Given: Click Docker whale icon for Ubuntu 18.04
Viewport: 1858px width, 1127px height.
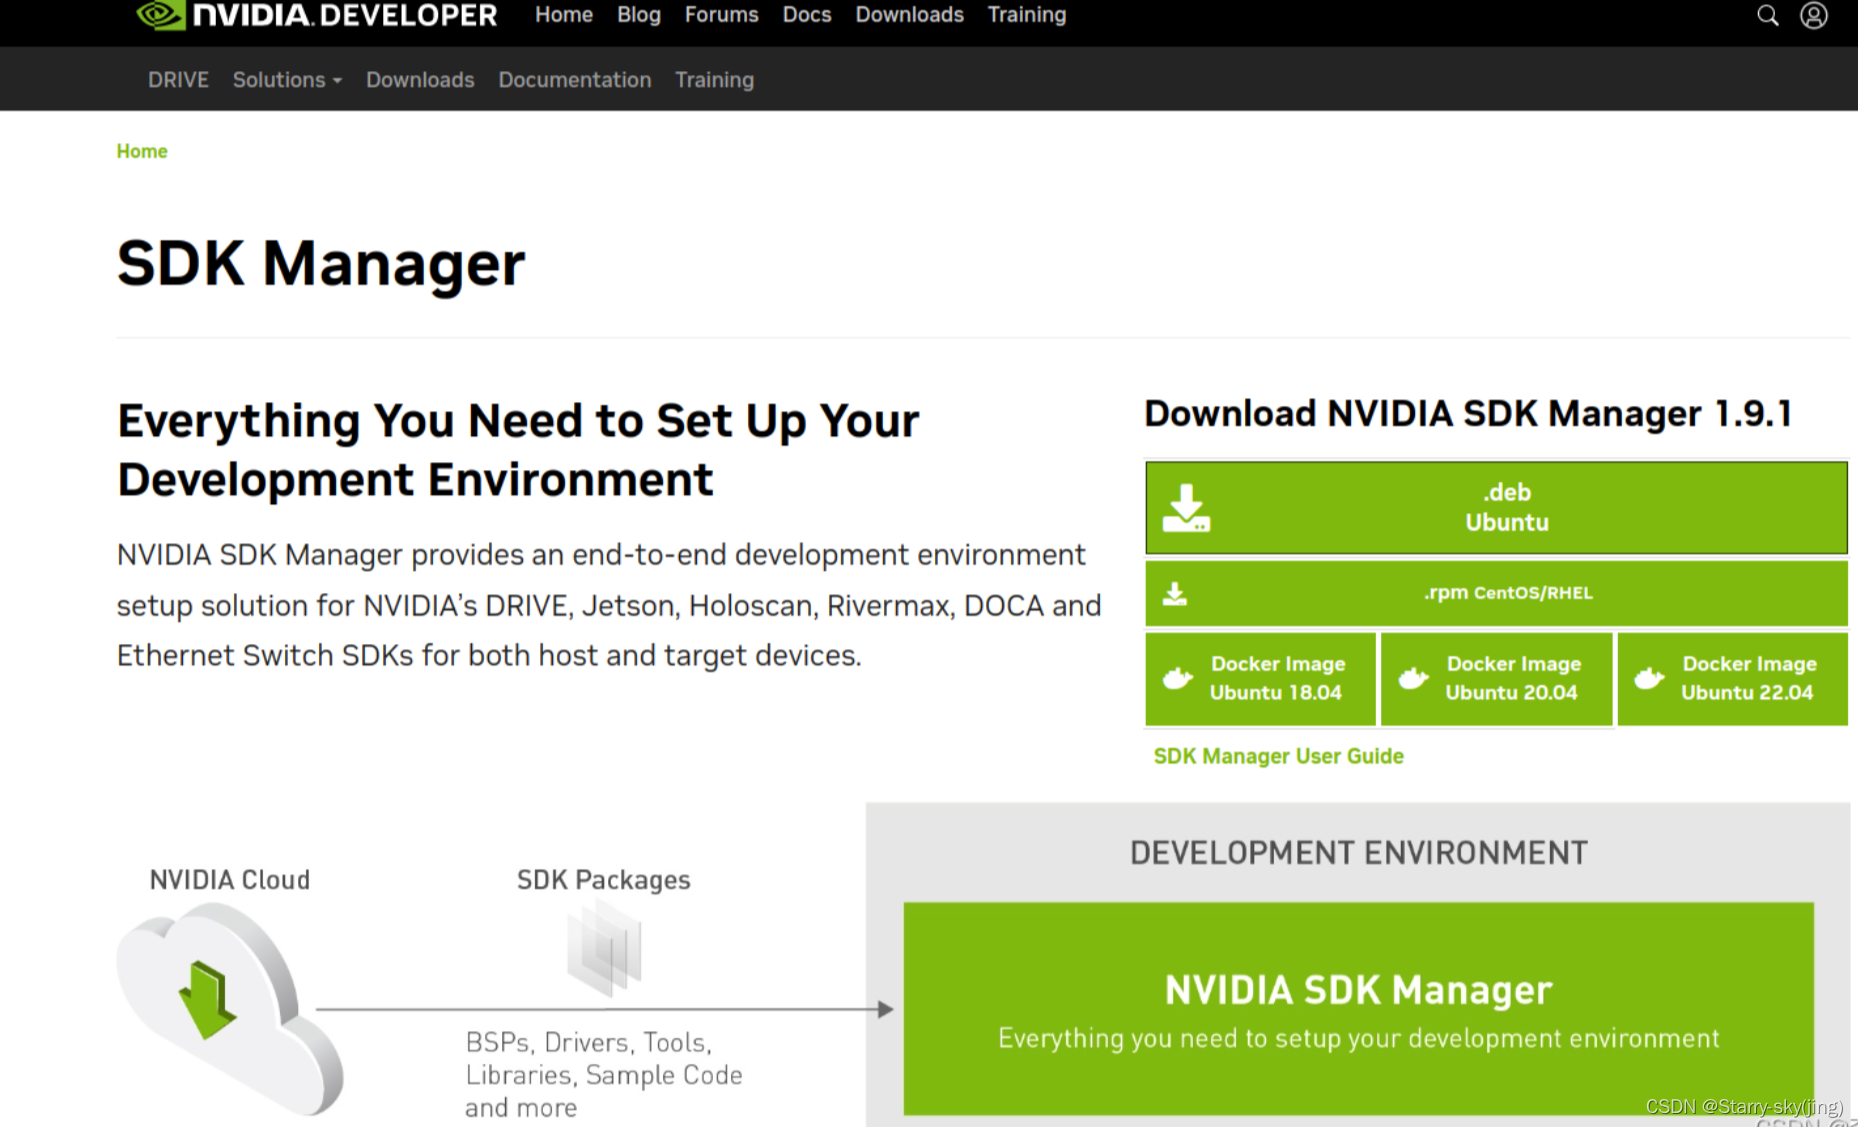Looking at the screenshot, I should pos(1178,679).
